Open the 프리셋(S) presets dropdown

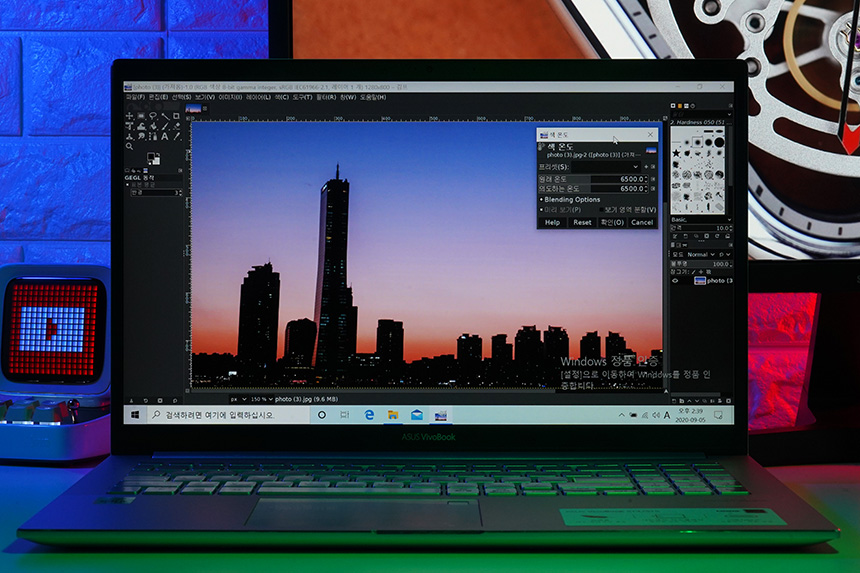(606, 167)
